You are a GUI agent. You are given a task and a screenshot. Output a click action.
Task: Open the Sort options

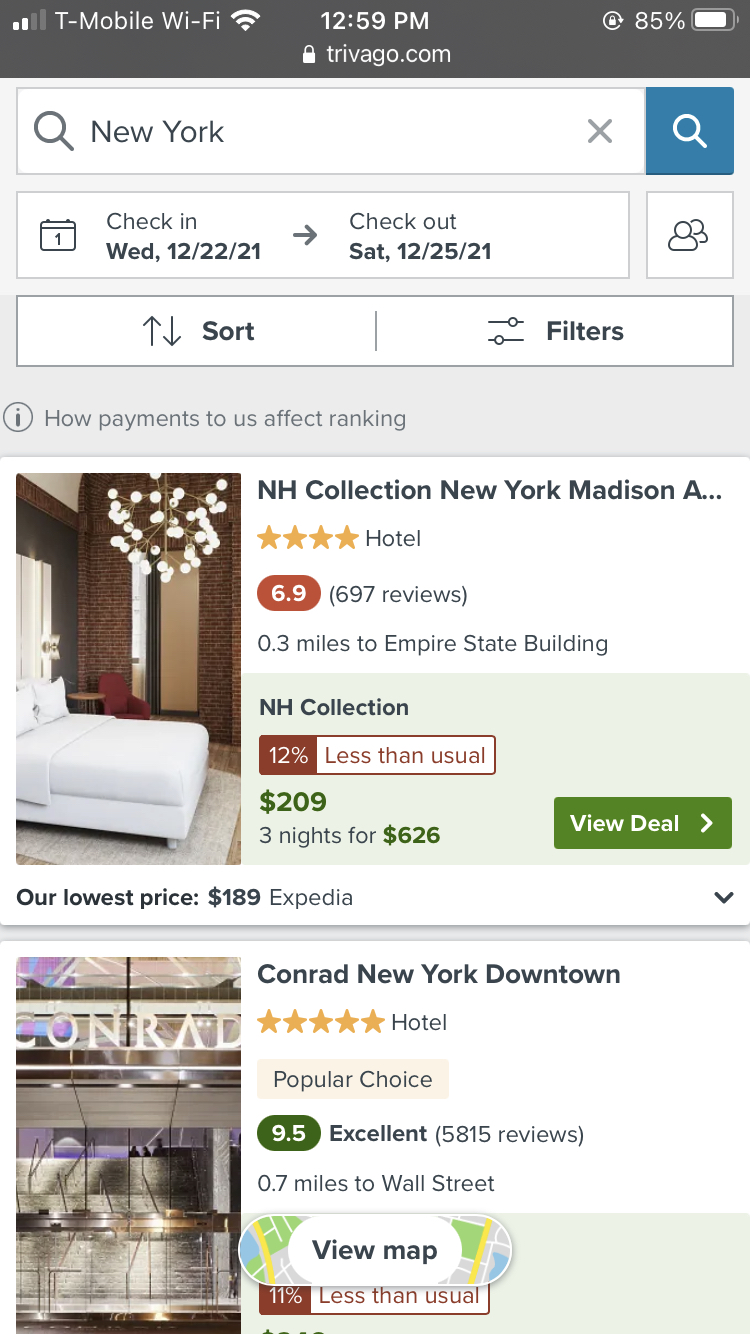point(198,331)
